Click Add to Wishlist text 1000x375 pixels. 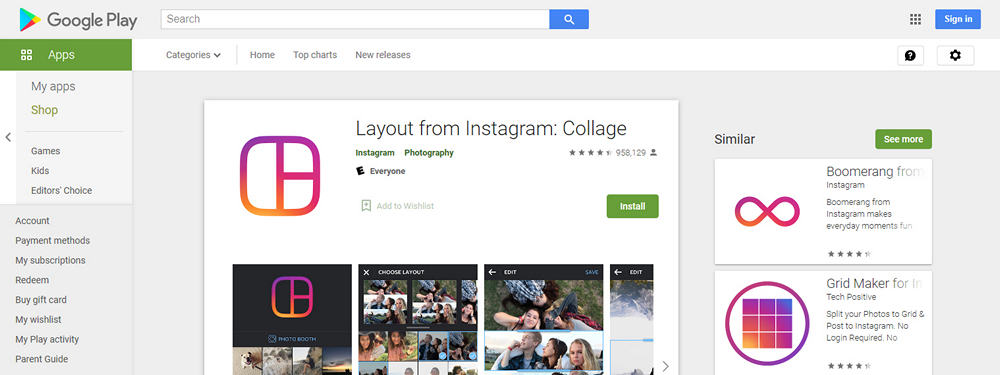[405, 206]
